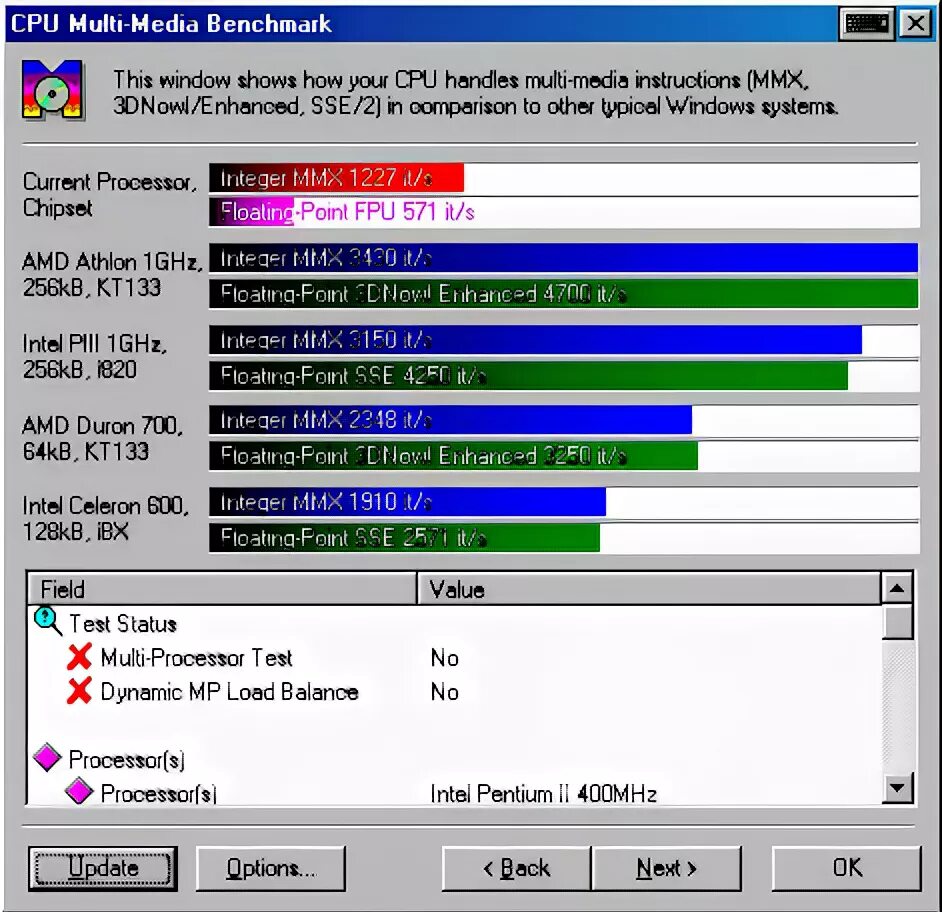Viewport: 942px width, 912px height.
Task: Click the Floating-Point SSE 4250 it/s bar
Action: [x=529, y=375]
